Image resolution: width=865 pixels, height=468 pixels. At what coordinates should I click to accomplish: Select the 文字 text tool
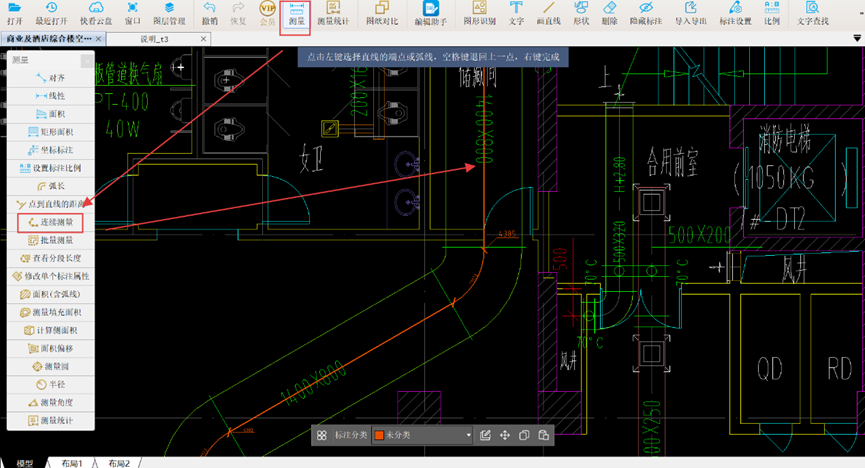[516, 13]
